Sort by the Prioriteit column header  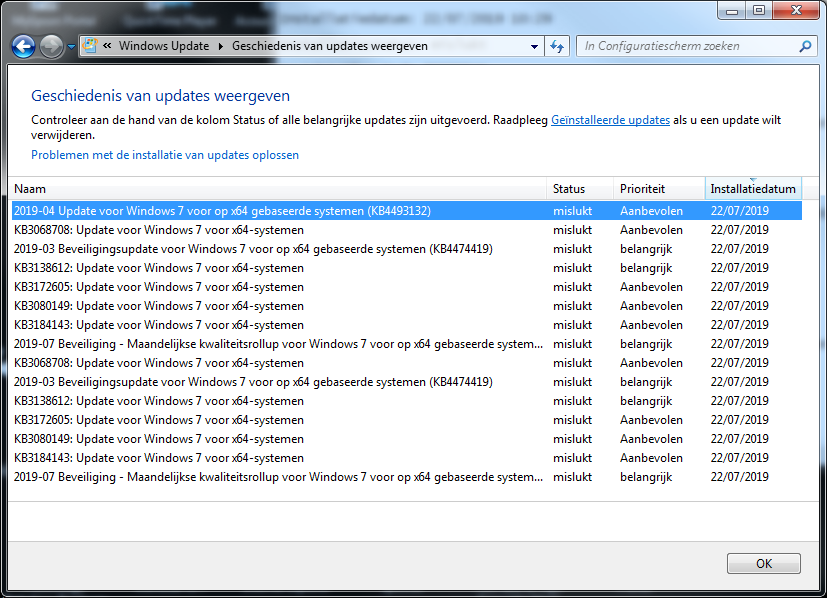tap(659, 189)
